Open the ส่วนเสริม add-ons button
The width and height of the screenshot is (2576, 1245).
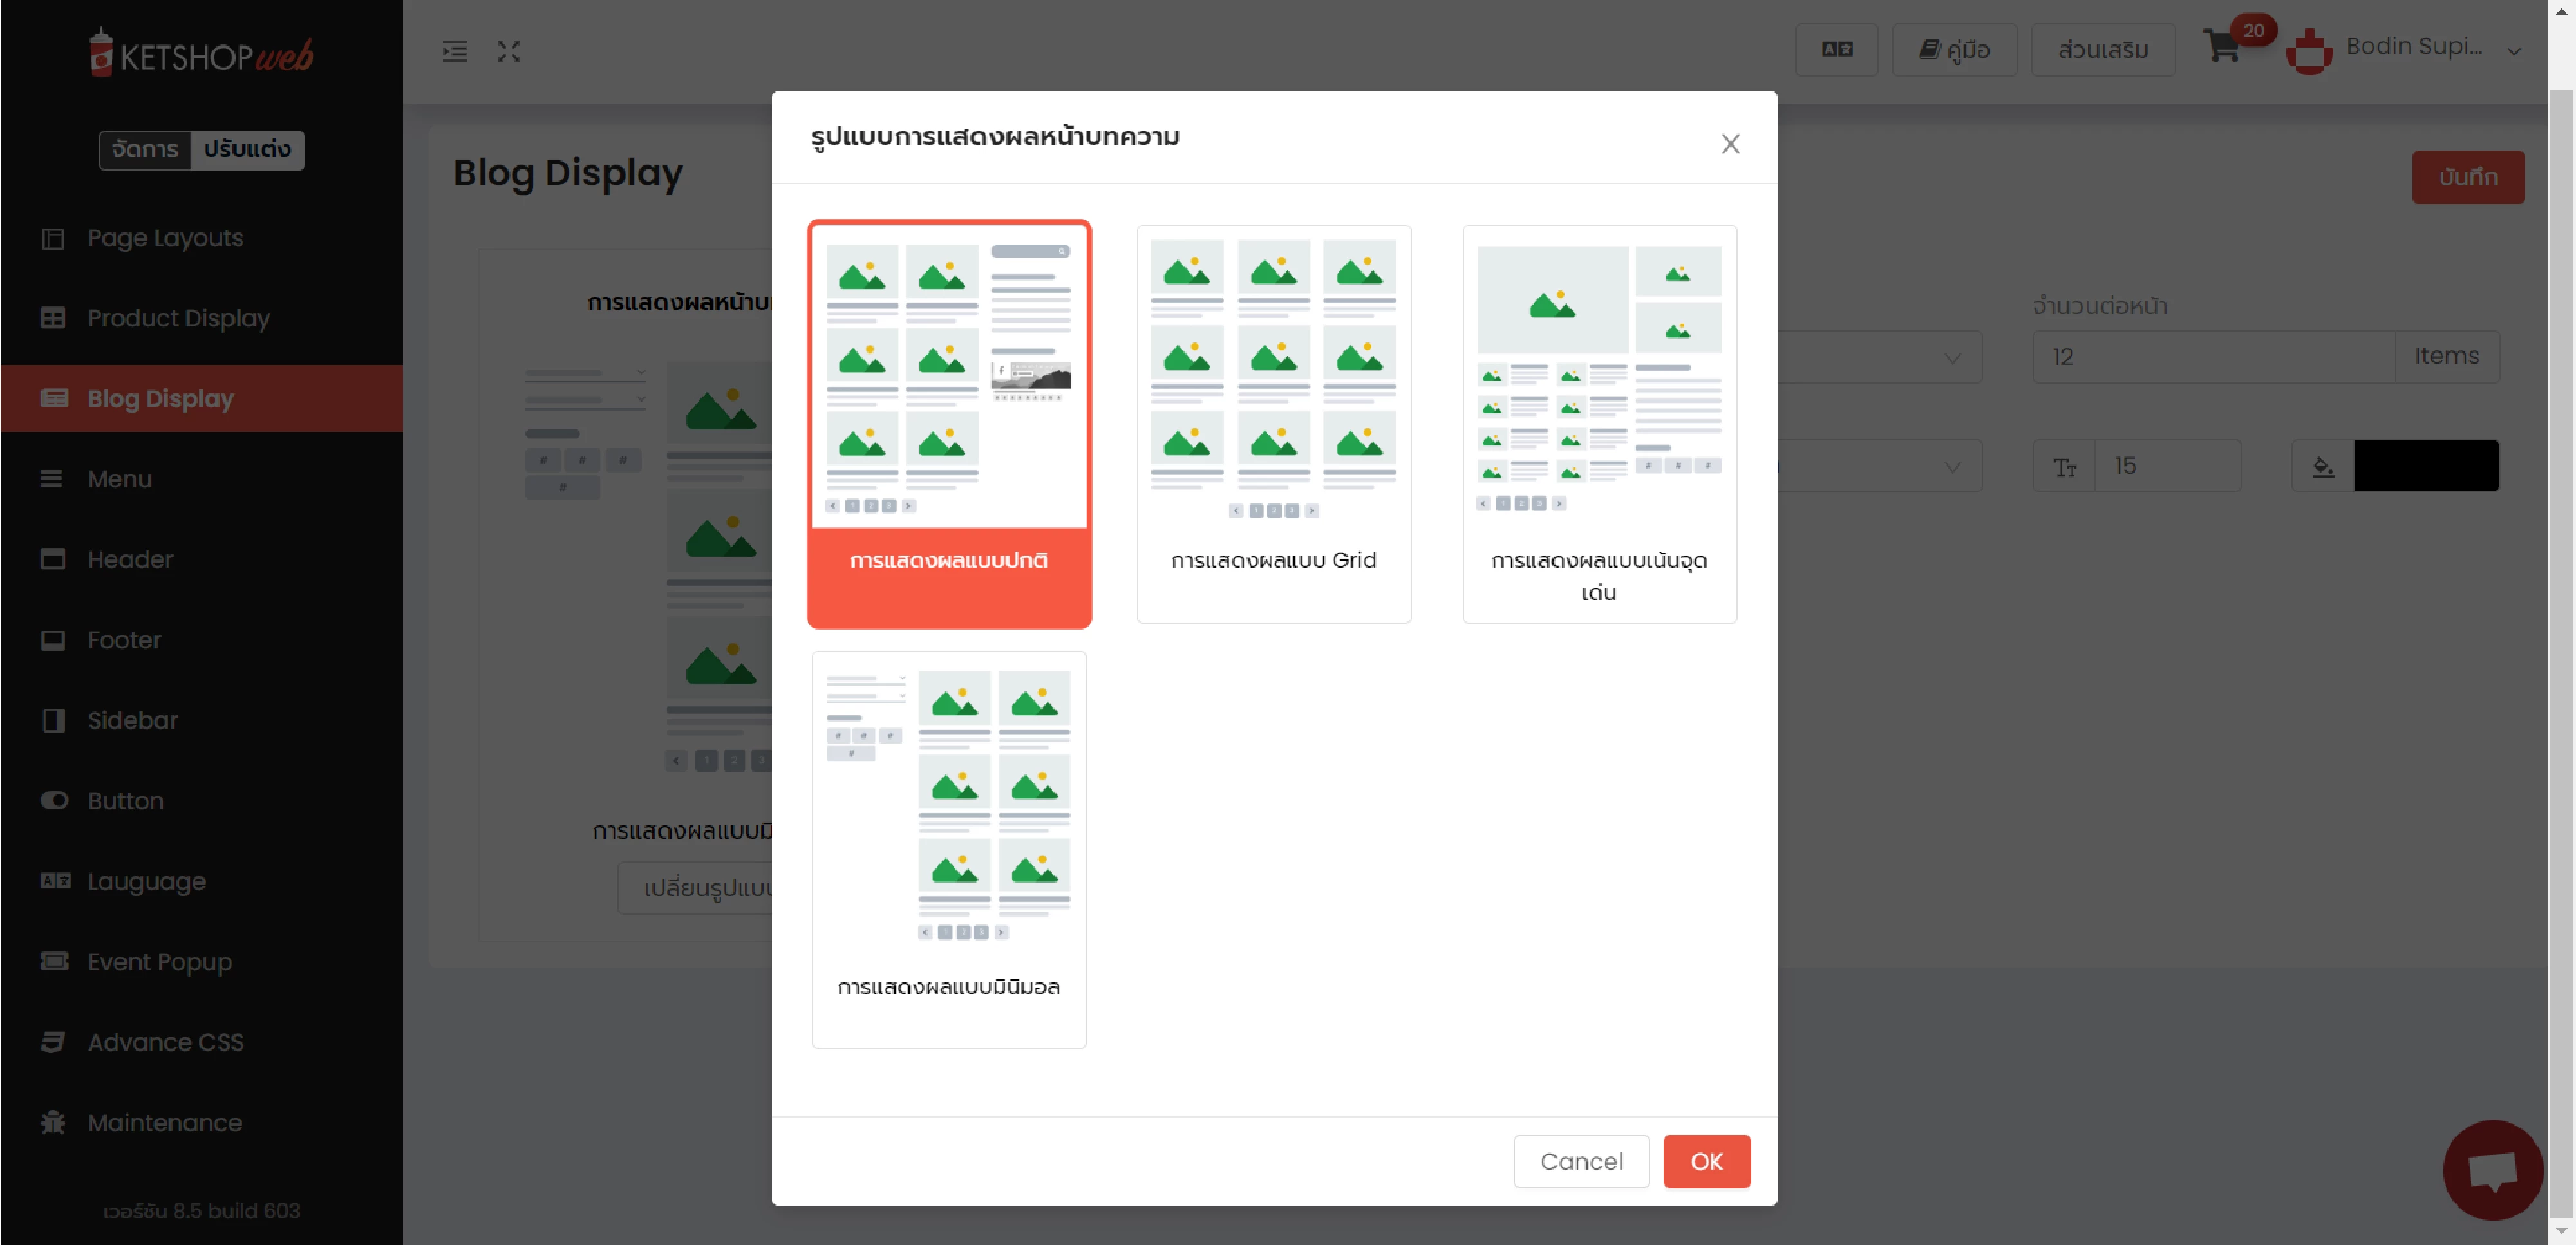pos(2103,50)
